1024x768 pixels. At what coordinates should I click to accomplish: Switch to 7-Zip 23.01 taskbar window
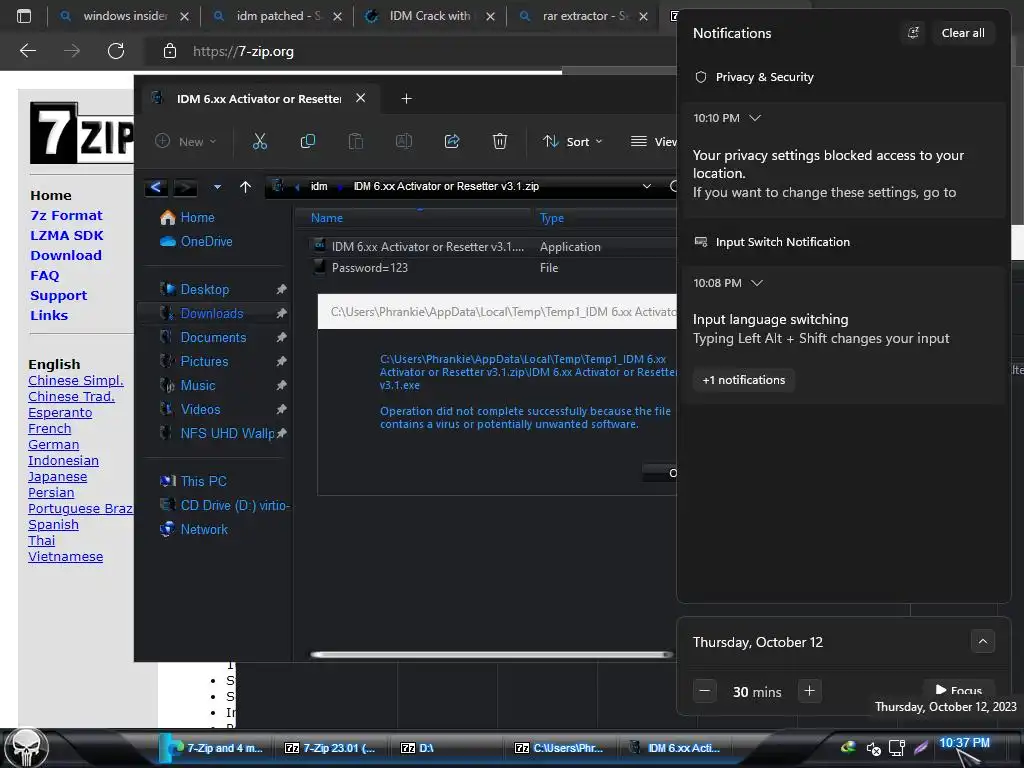click(x=330, y=748)
